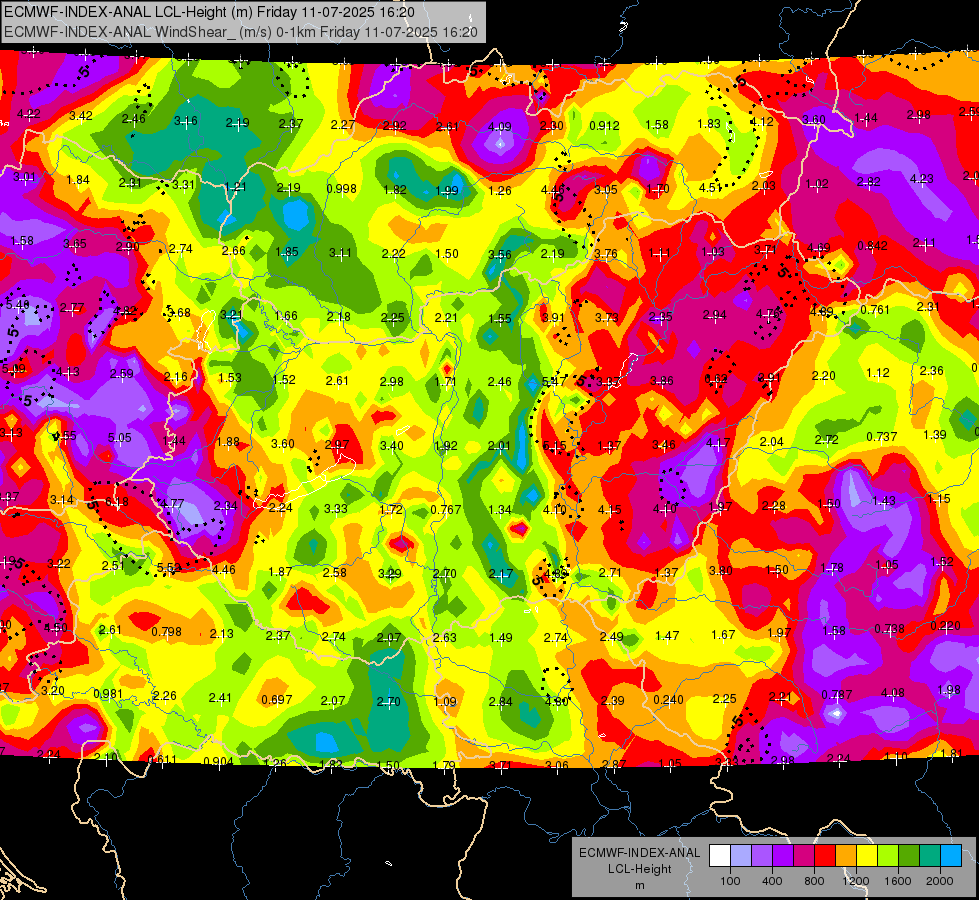The height and width of the screenshot is (900, 979).
Task: Click the wind shear value 3.40
Action: tap(391, 445)
